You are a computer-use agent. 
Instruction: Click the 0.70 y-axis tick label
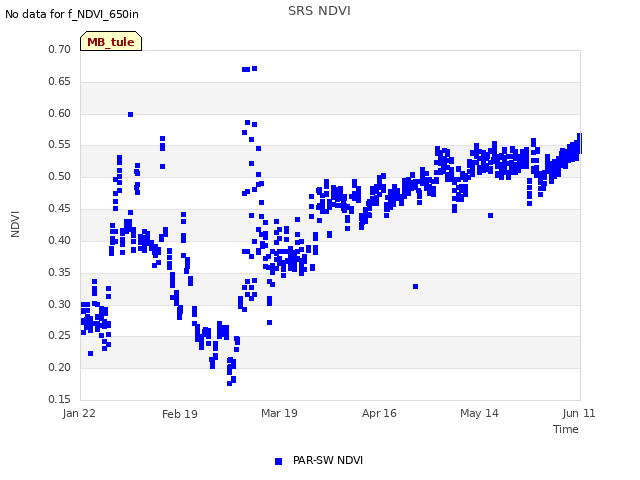60,49
